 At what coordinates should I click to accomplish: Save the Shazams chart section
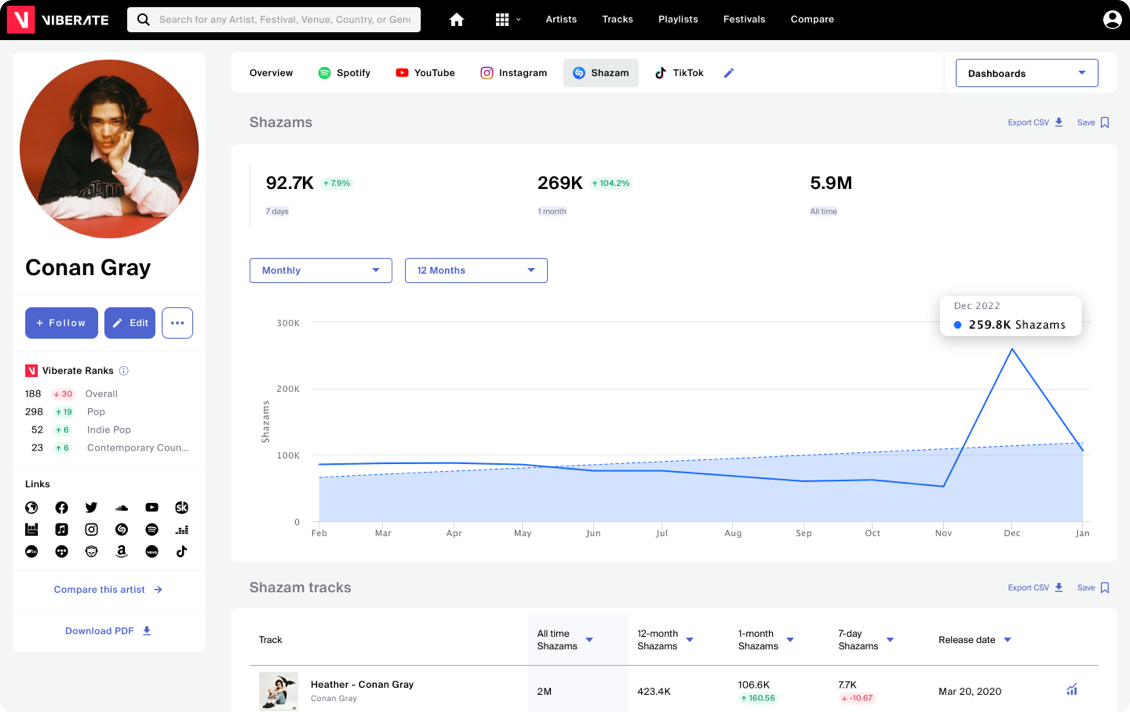(1093, 123)
